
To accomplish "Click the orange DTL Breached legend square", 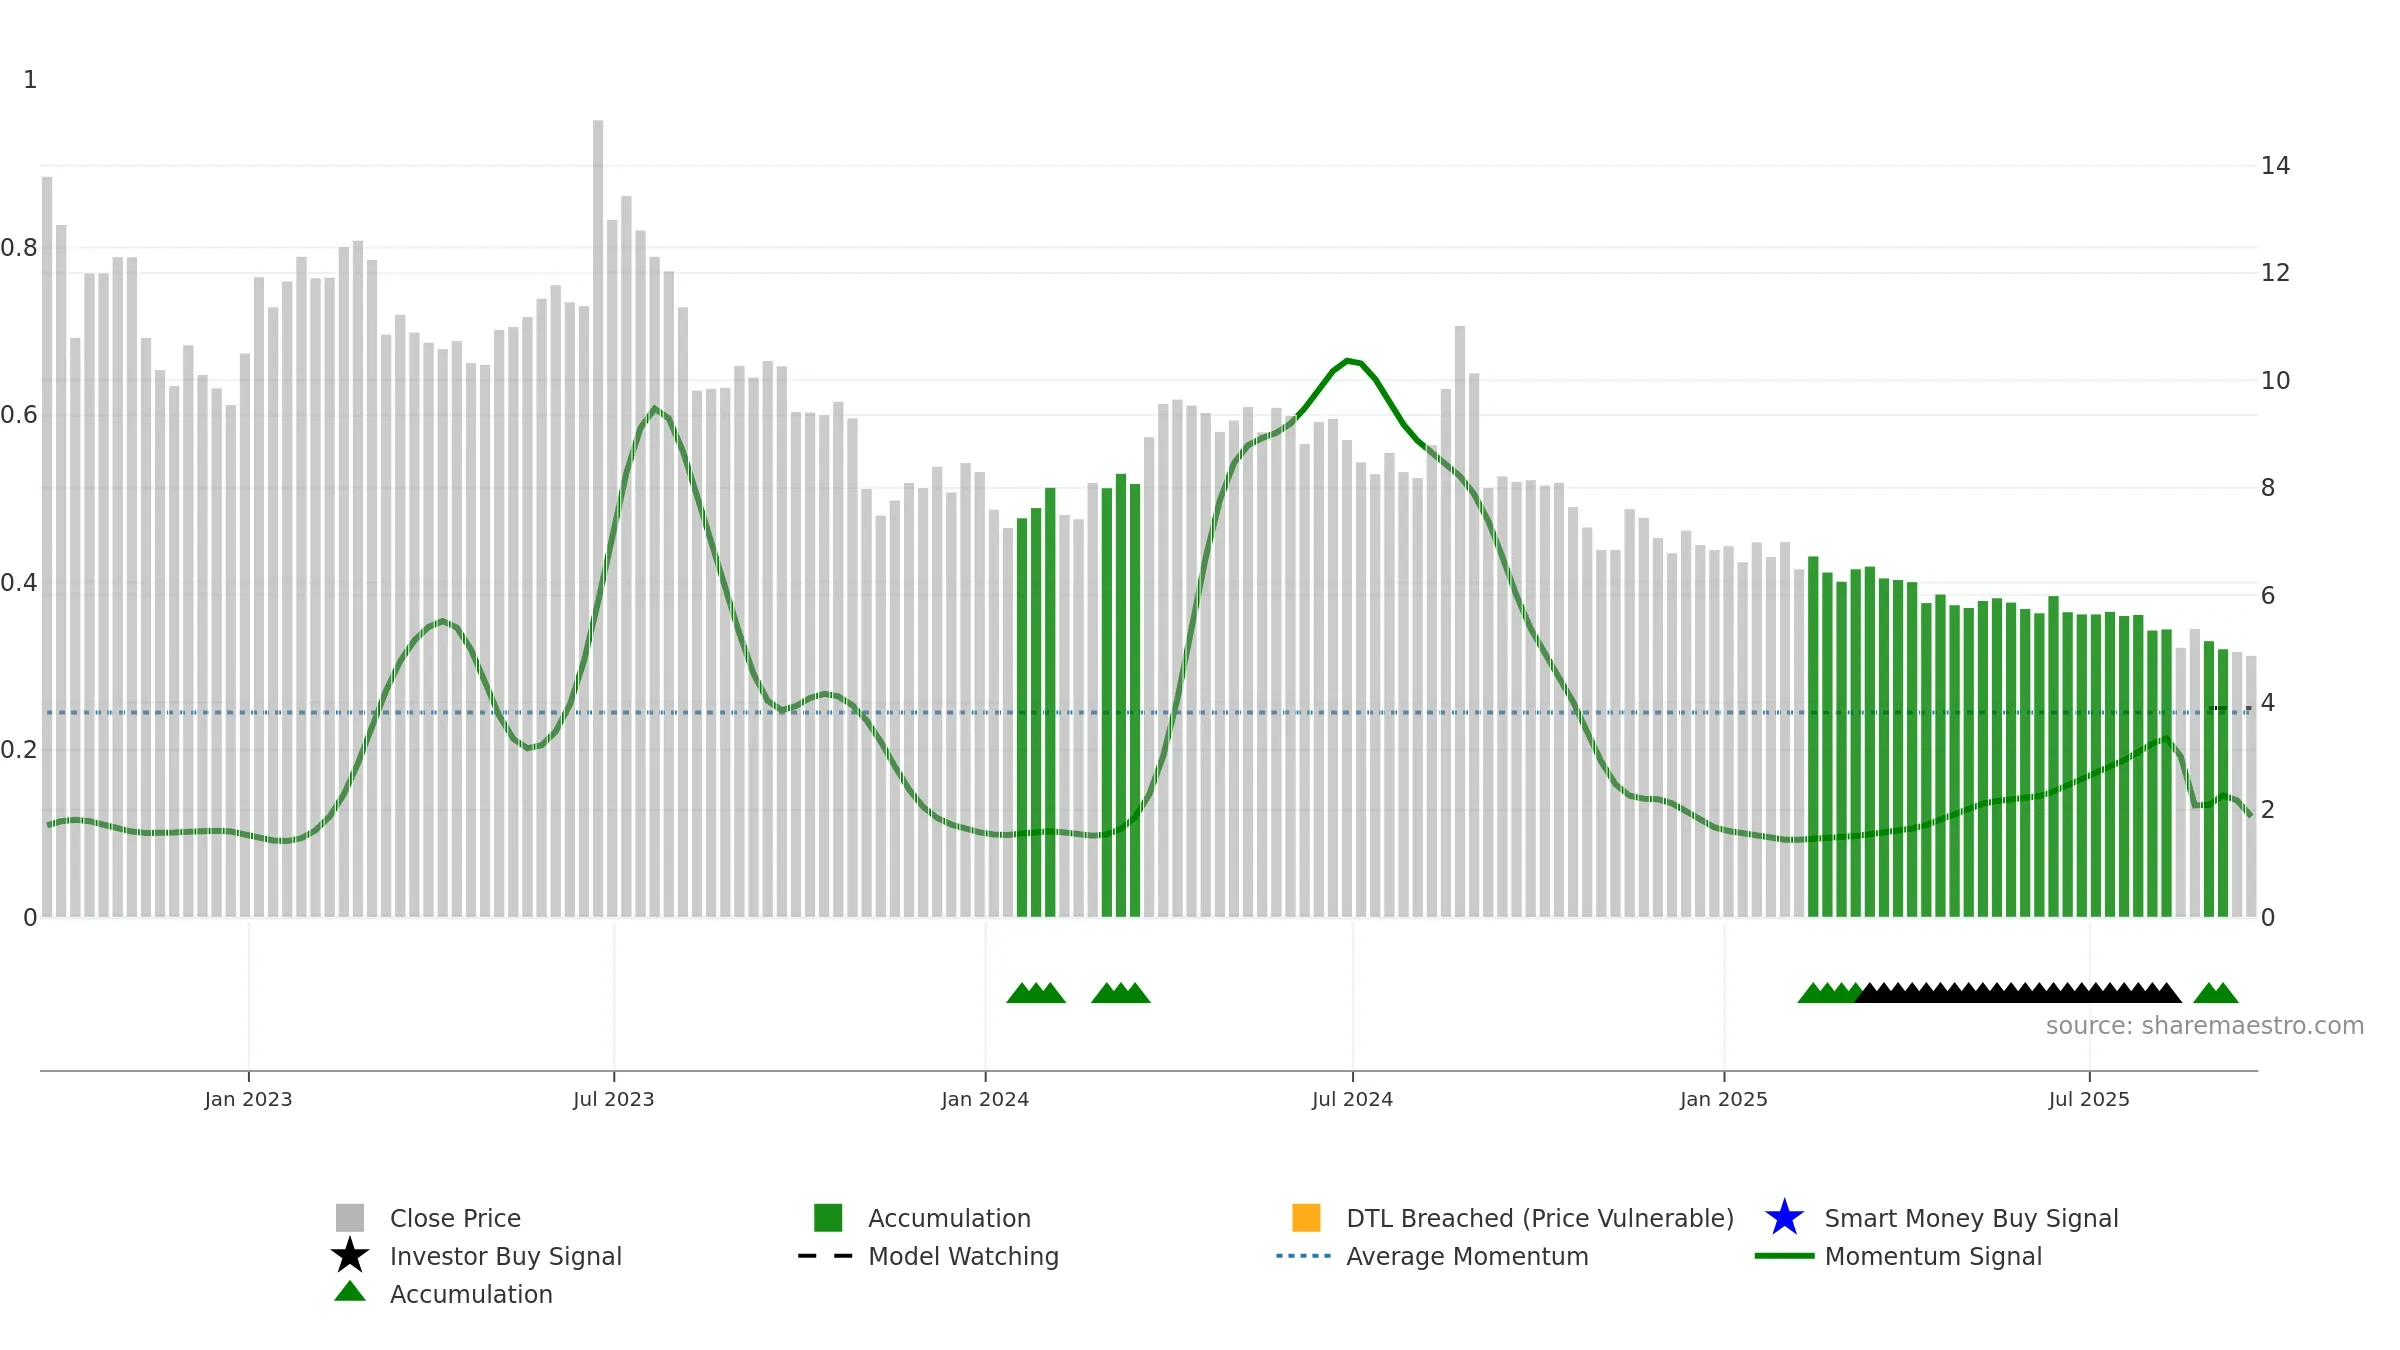I will [1306, 1218].
